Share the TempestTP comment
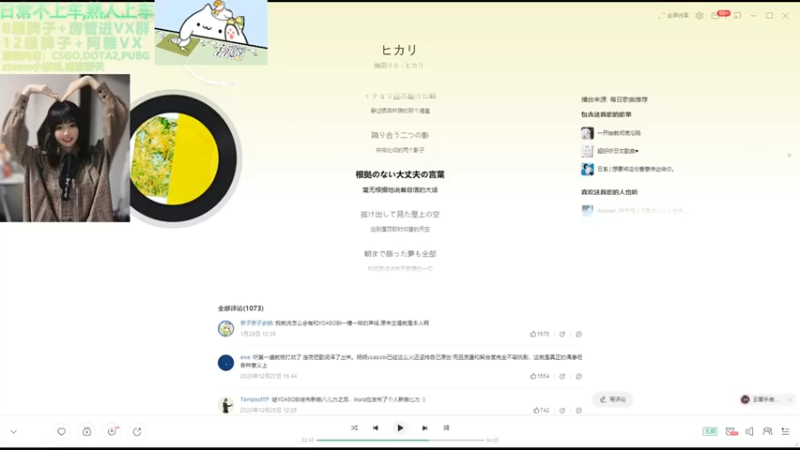The height and width of the screenshot is (450, 800). coord(562,410)
